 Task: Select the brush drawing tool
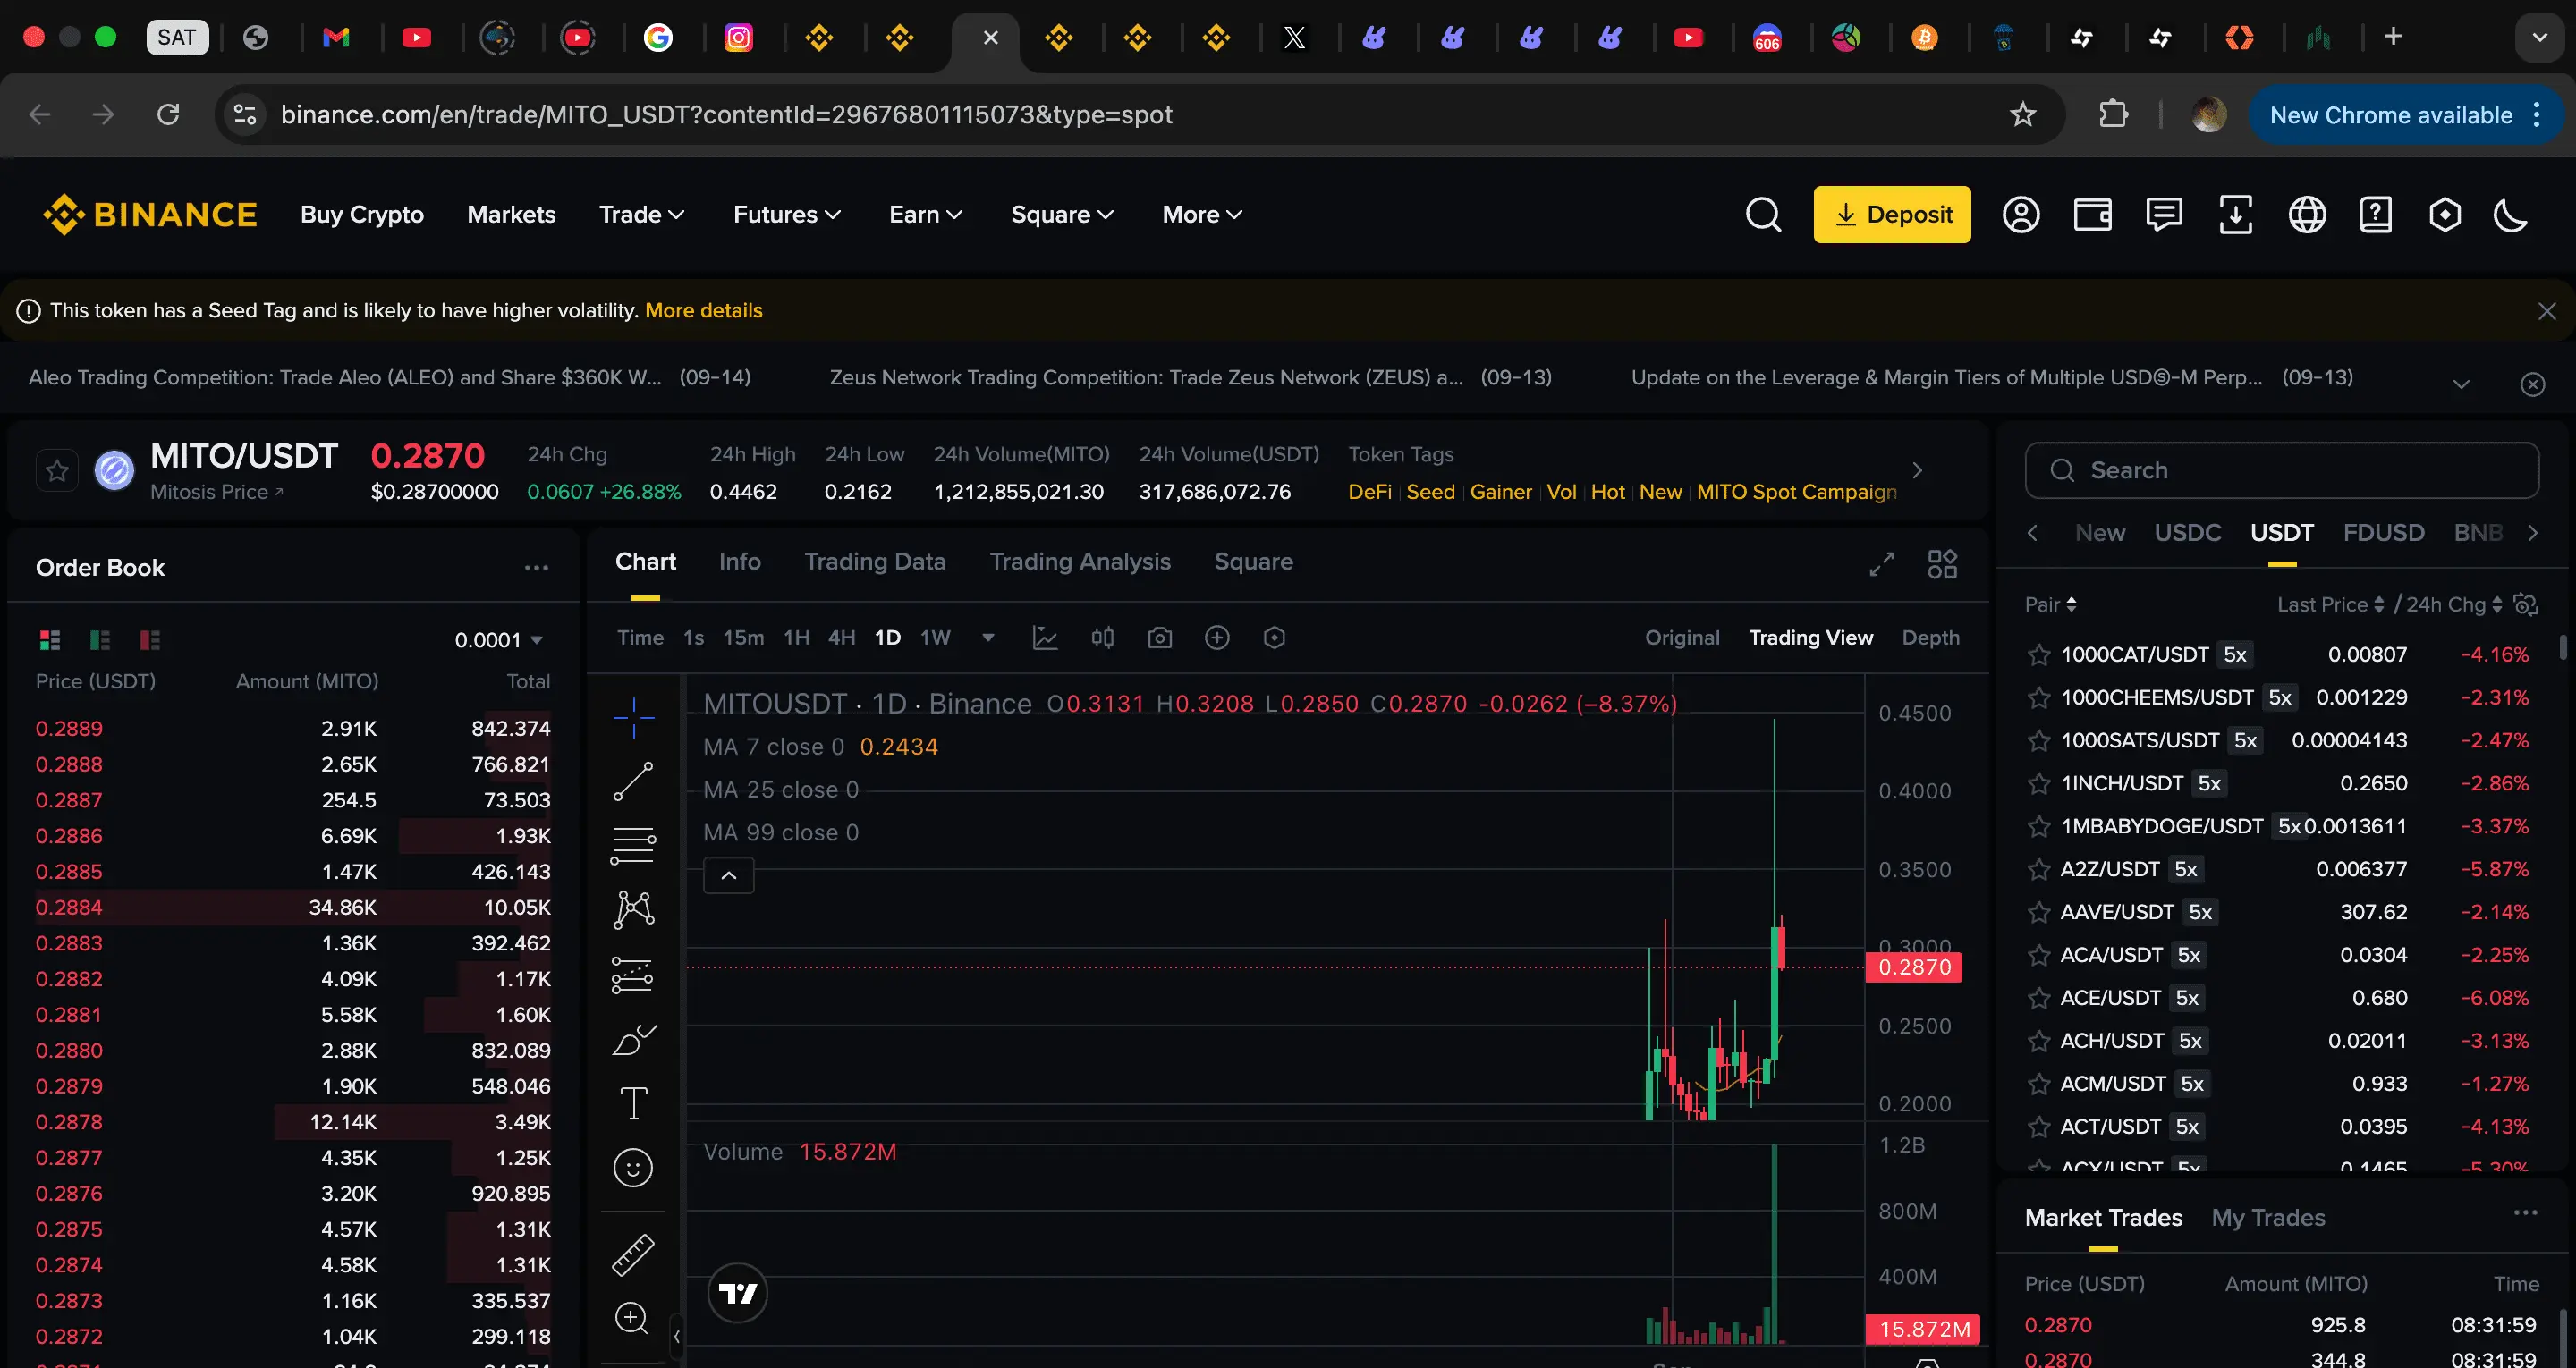pos(633,1040)
